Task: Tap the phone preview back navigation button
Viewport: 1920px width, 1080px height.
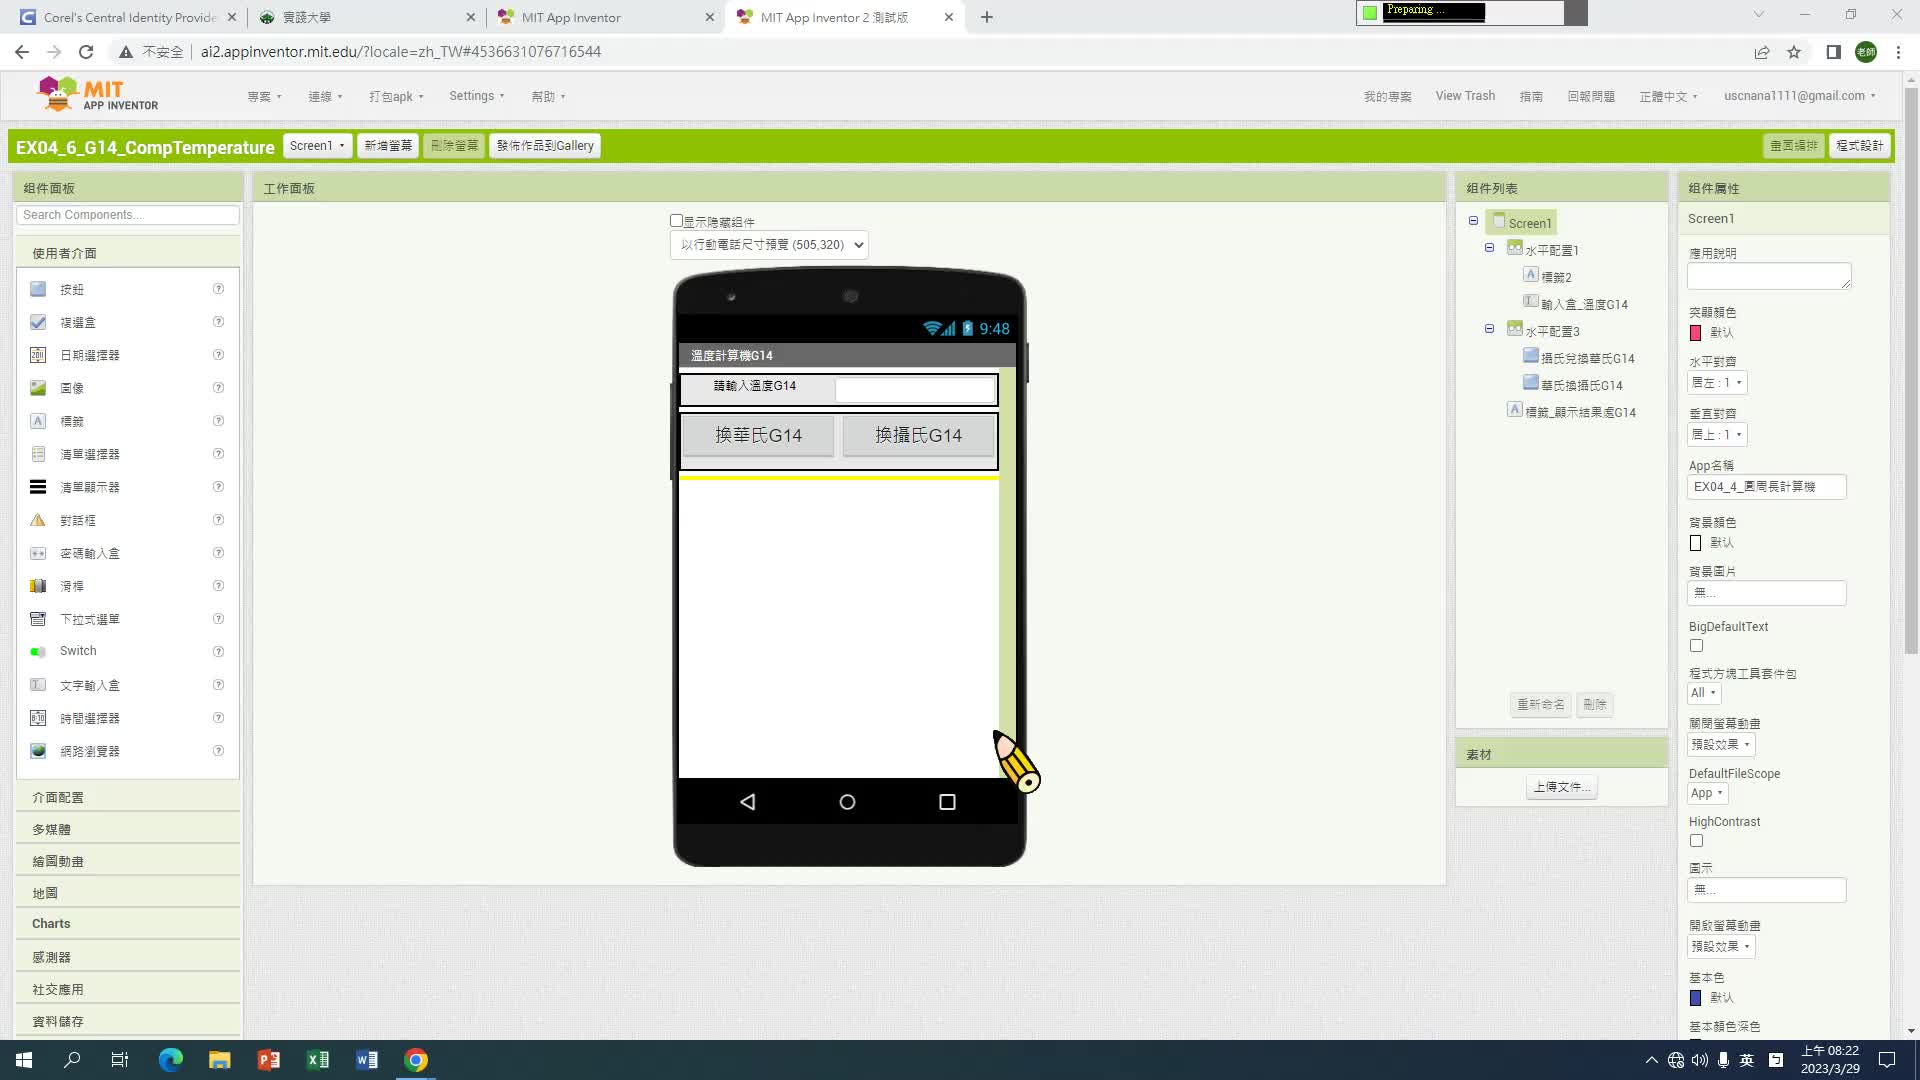Action: (748, 802)
